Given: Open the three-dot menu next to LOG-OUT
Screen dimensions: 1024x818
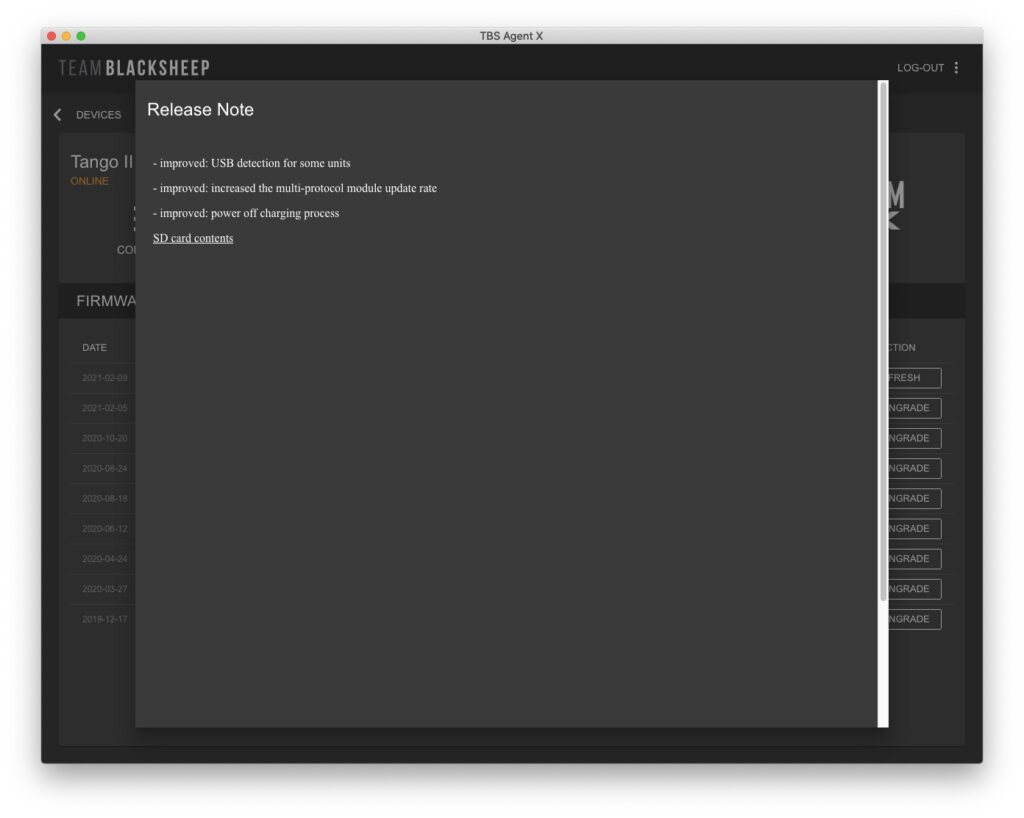Looking at the screenshot, I should coord(956,68).
